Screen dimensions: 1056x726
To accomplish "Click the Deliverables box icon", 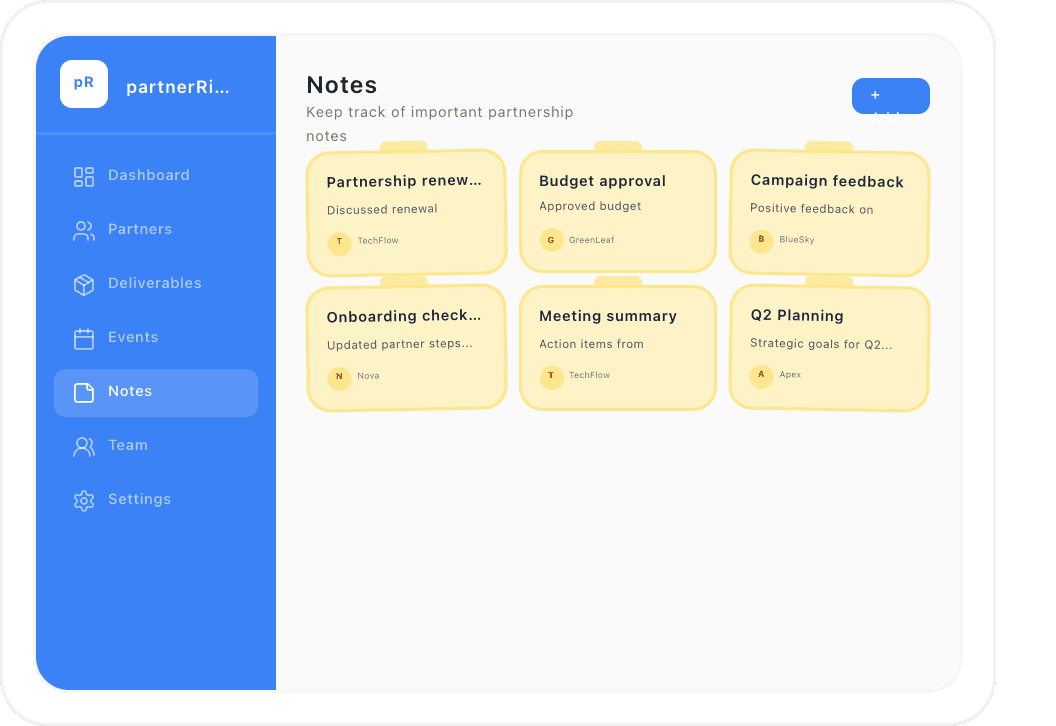I will (84, 284).
